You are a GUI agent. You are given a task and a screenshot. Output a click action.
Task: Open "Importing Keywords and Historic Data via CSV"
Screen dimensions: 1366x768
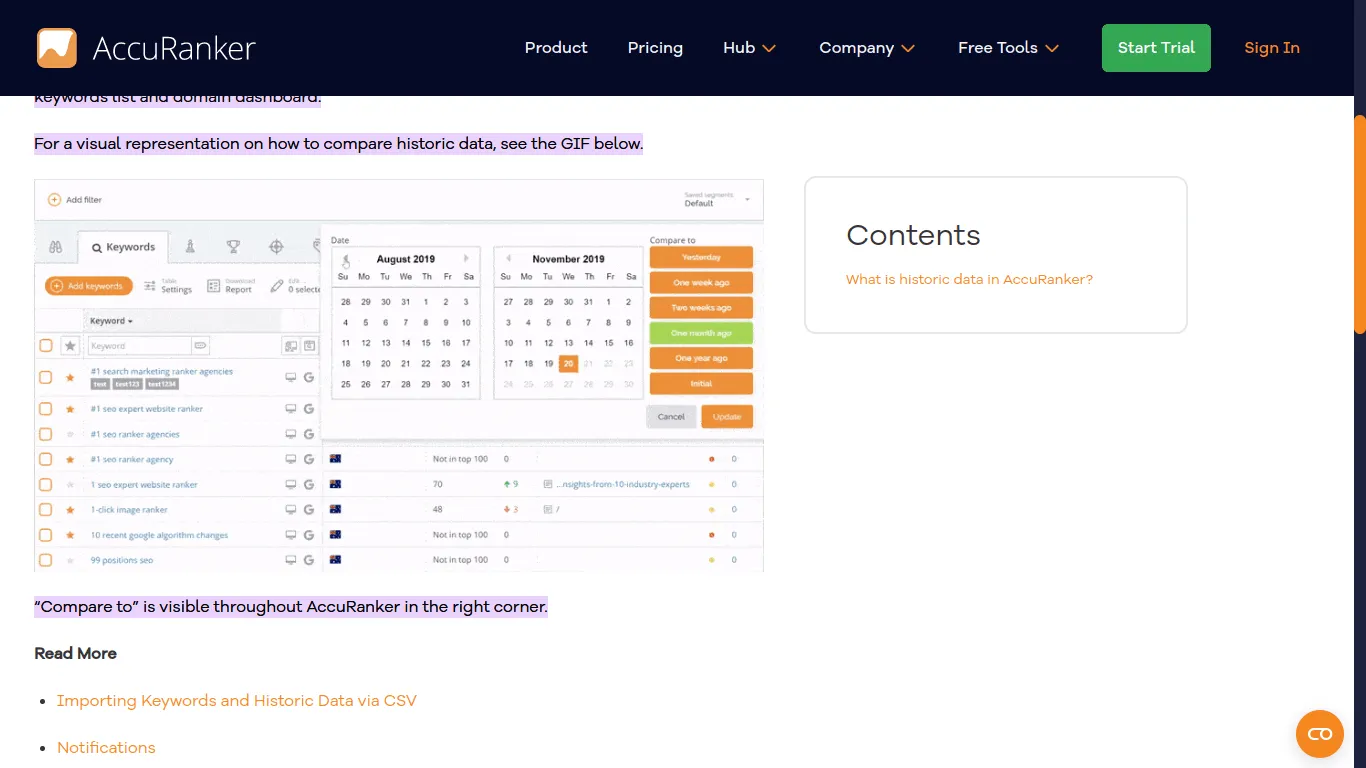(237, 700)
